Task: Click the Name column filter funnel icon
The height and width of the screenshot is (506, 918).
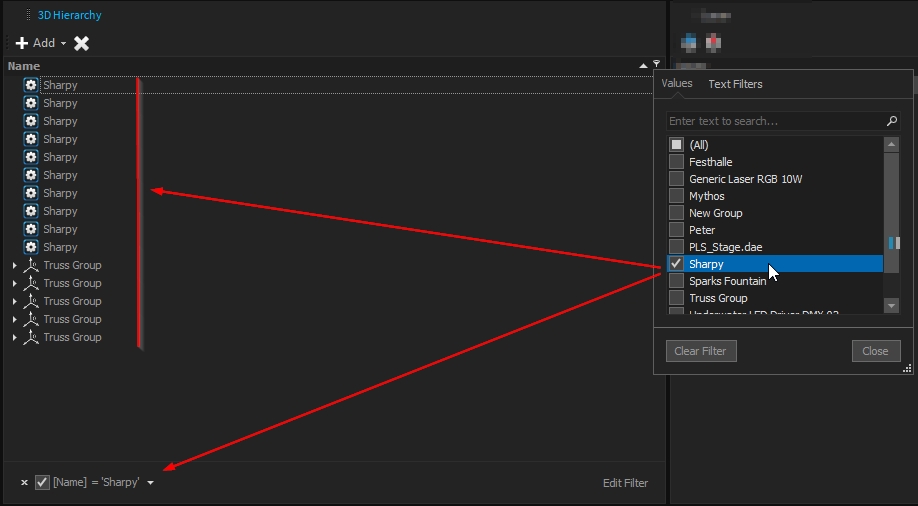Action: coord(656,65)
